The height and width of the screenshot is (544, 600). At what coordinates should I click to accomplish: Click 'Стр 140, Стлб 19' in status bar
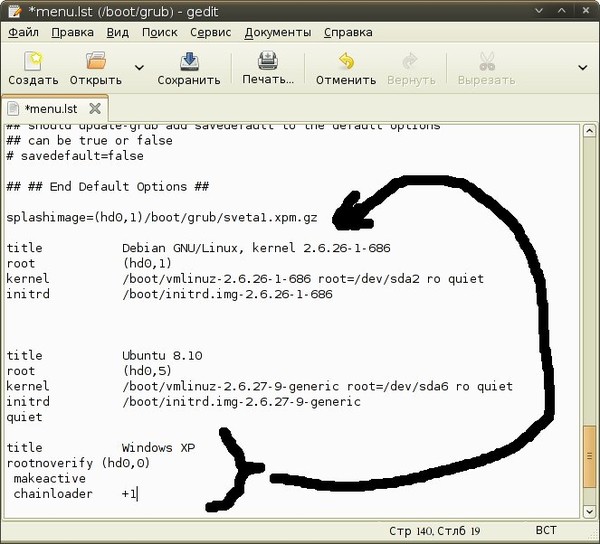(434, 531)
